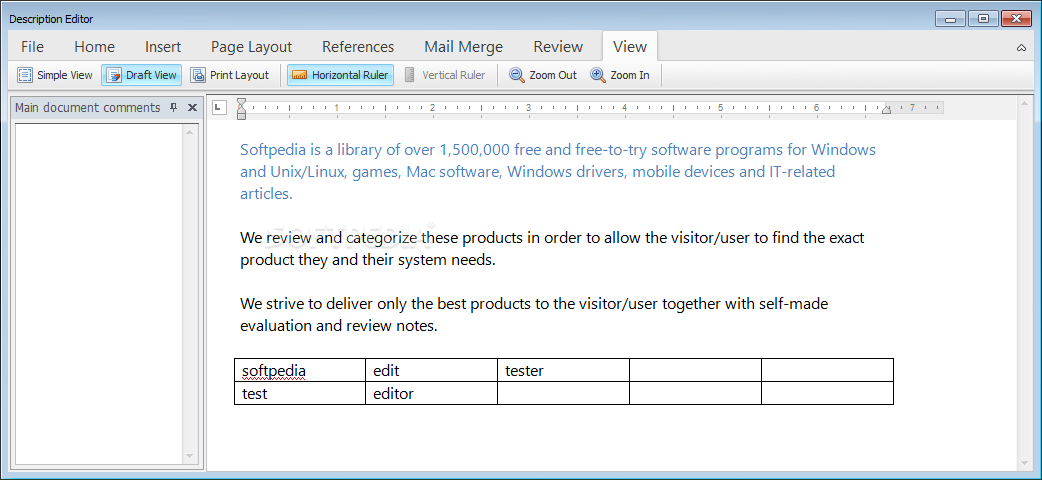Switch to the Review tab
The width and height of the screenshot is (1042, 480).
click(x=558, y=47)
